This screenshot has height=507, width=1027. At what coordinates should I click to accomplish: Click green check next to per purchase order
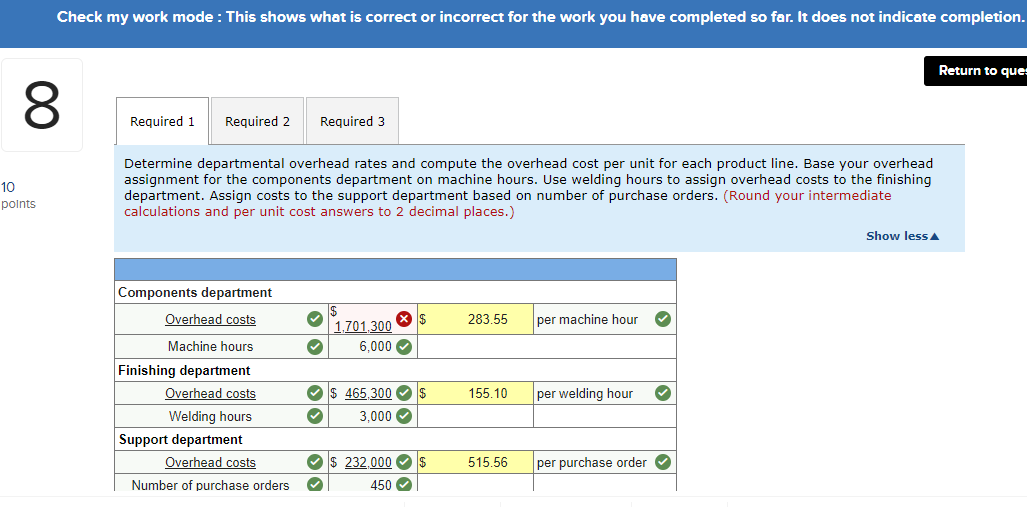point(663,462)
